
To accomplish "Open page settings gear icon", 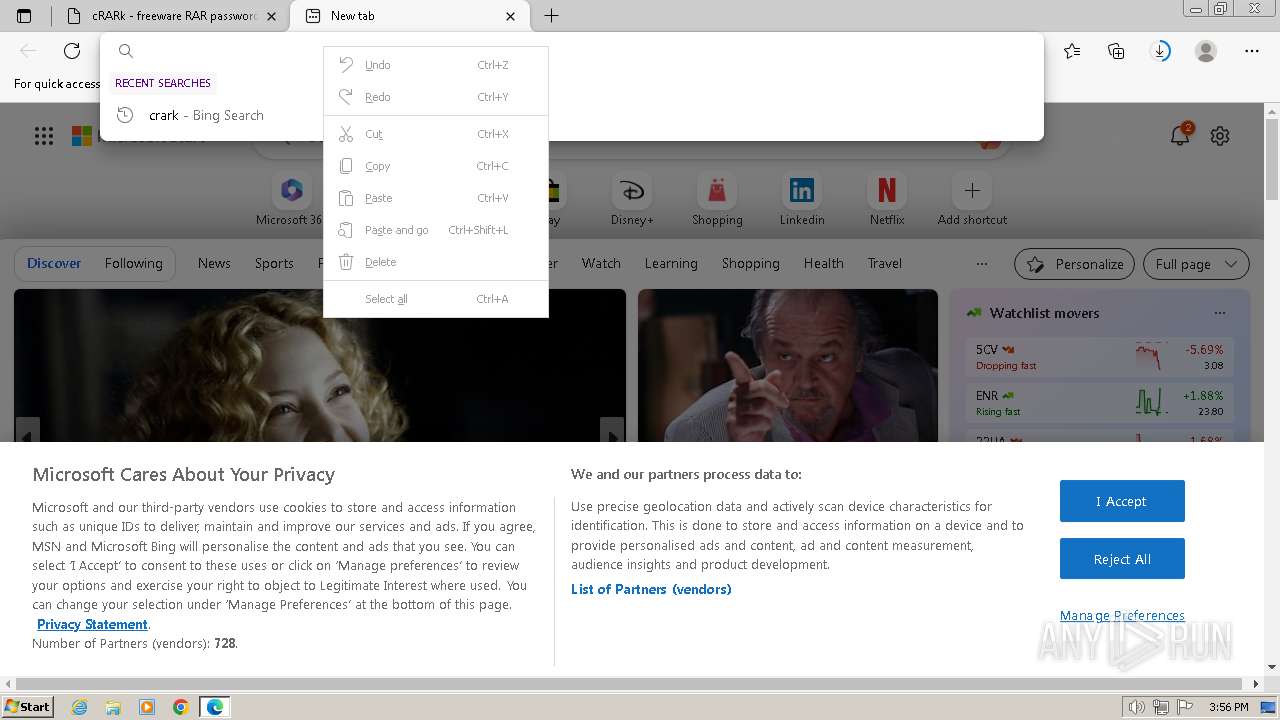I will [1220, 136].
